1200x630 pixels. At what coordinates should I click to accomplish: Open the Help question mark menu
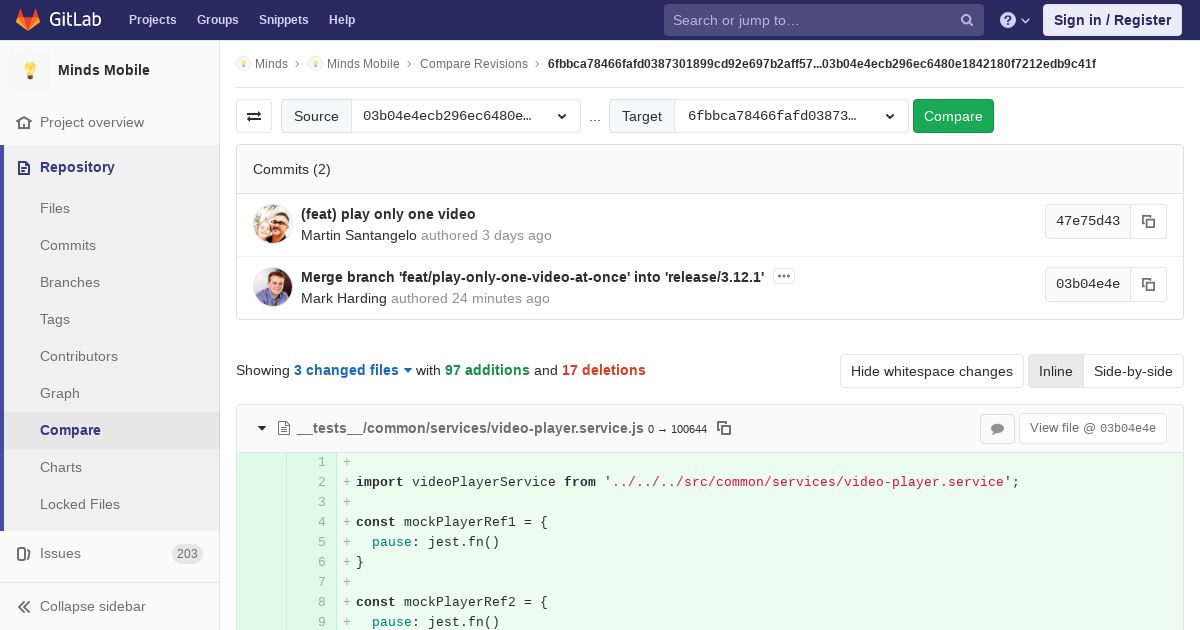tap(1015, 20)
